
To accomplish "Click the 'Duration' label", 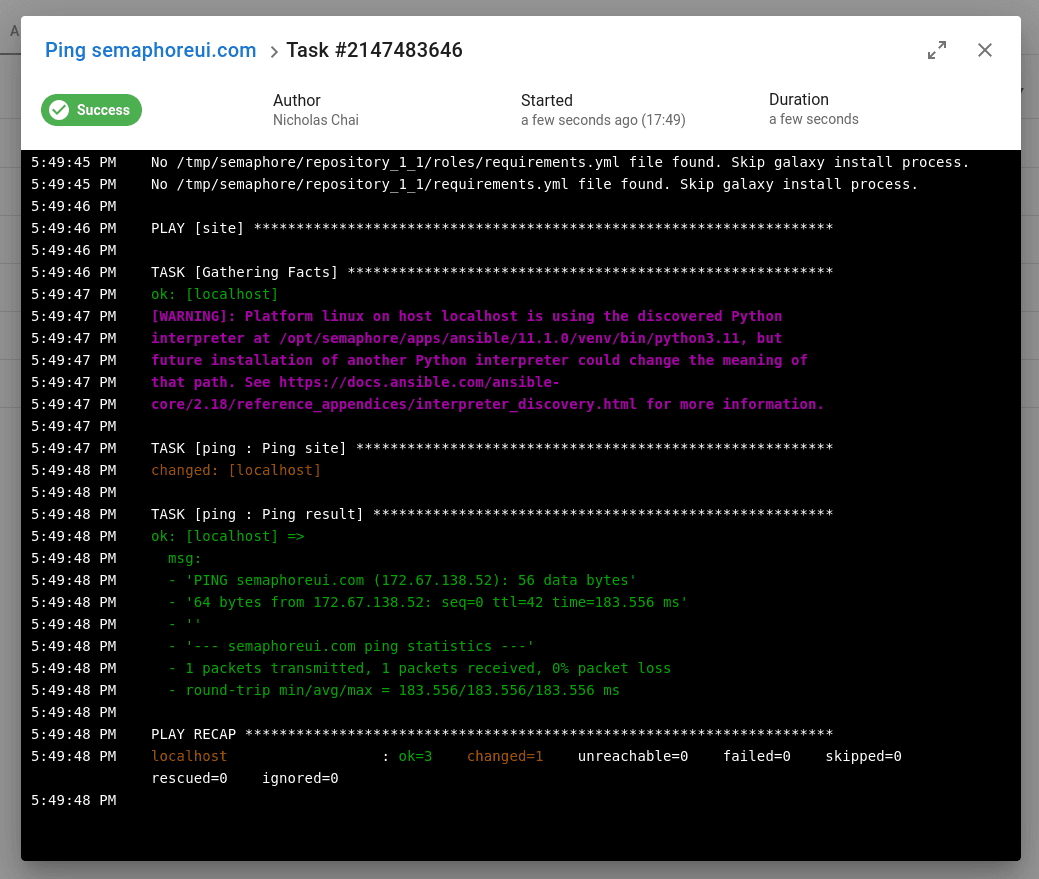I will pos(798,100).
